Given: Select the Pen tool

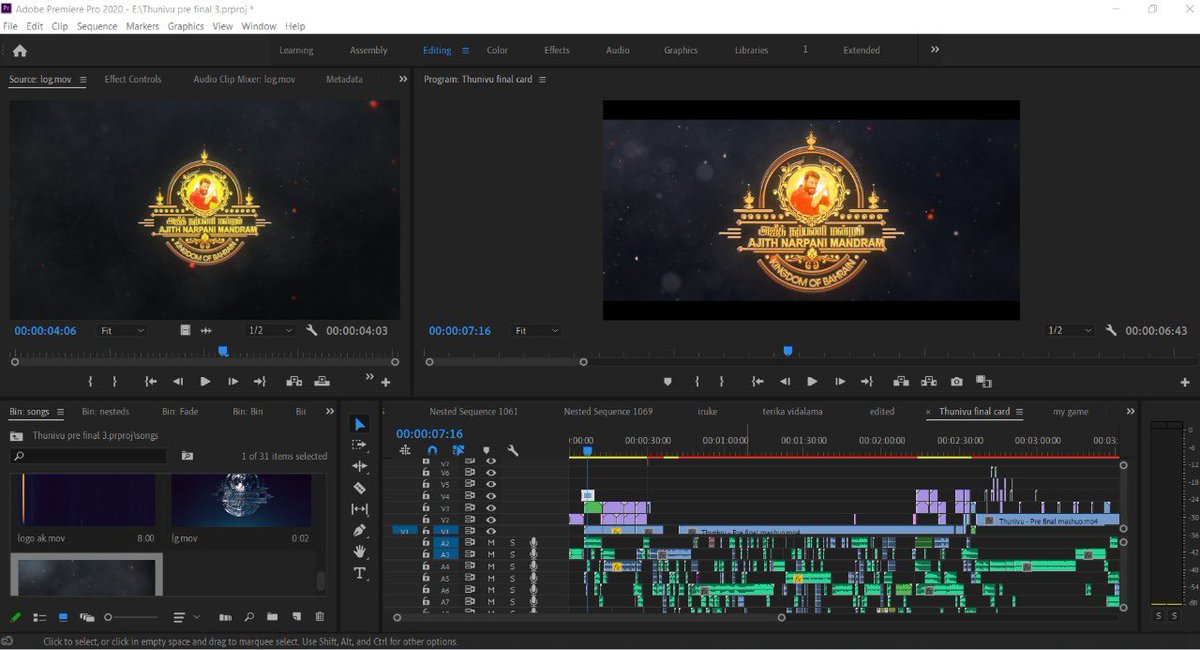Looking at the screenshot, I should click(x=360, y=530).
